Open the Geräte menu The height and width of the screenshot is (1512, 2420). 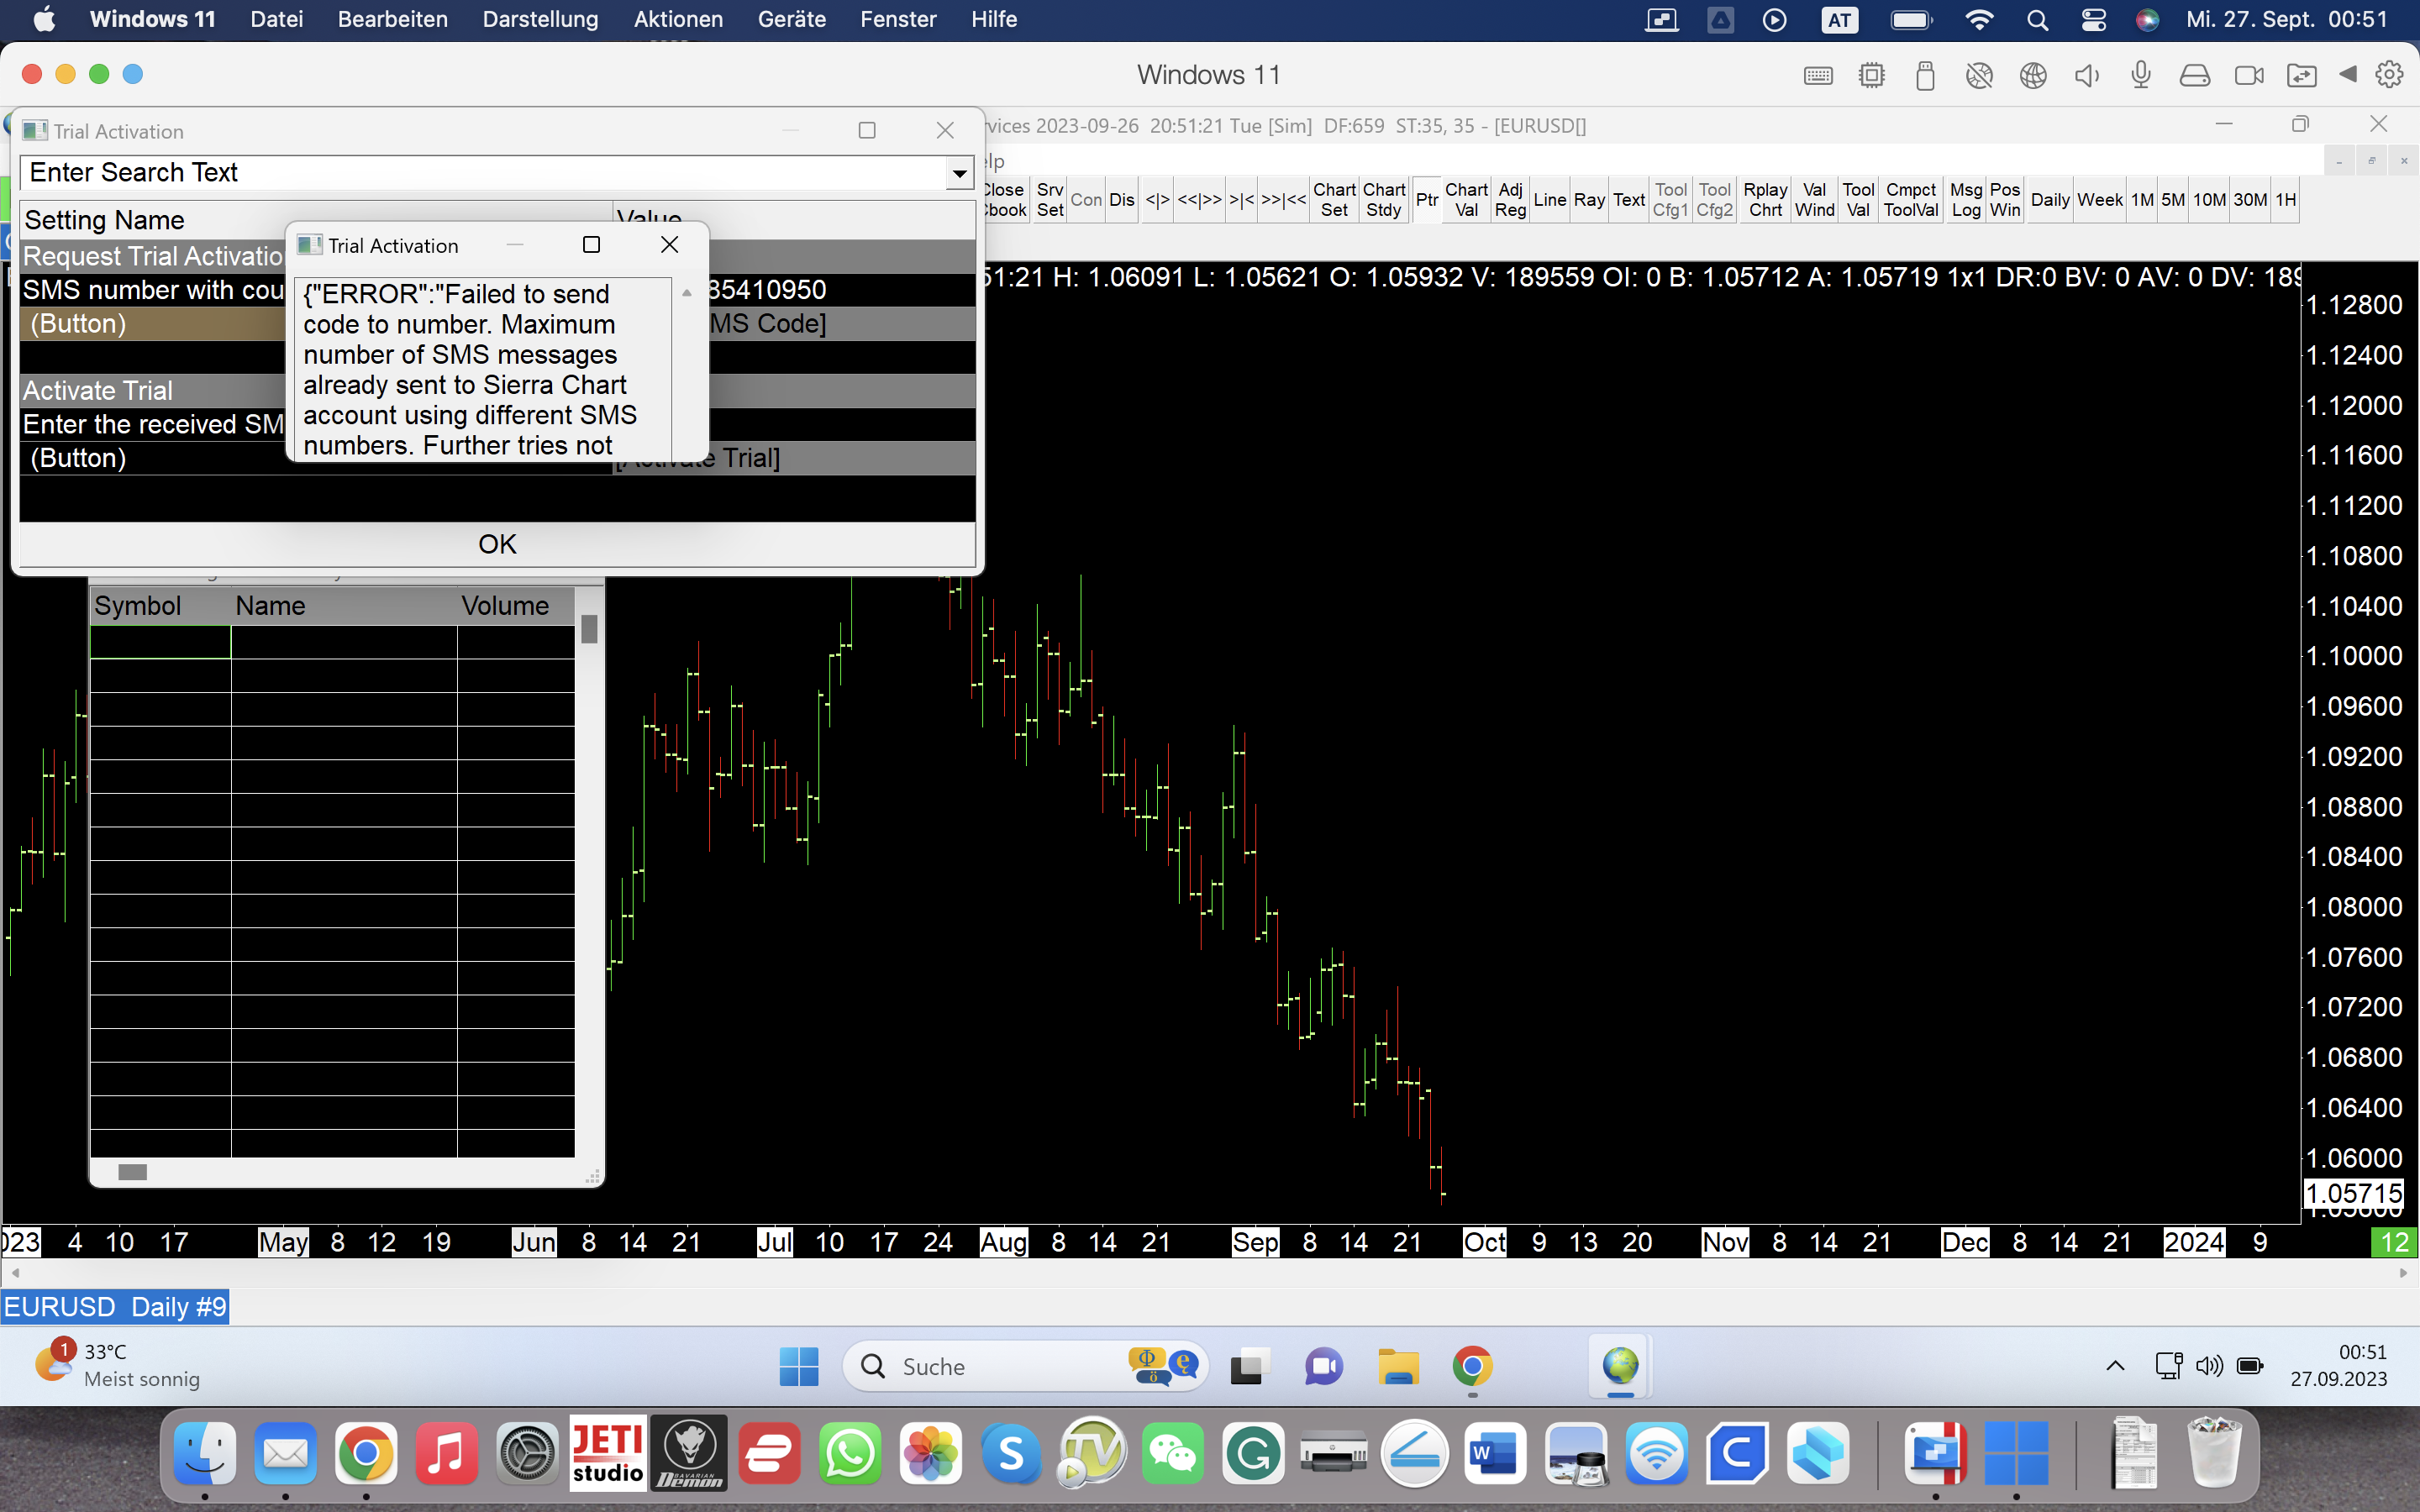point(791,19)
